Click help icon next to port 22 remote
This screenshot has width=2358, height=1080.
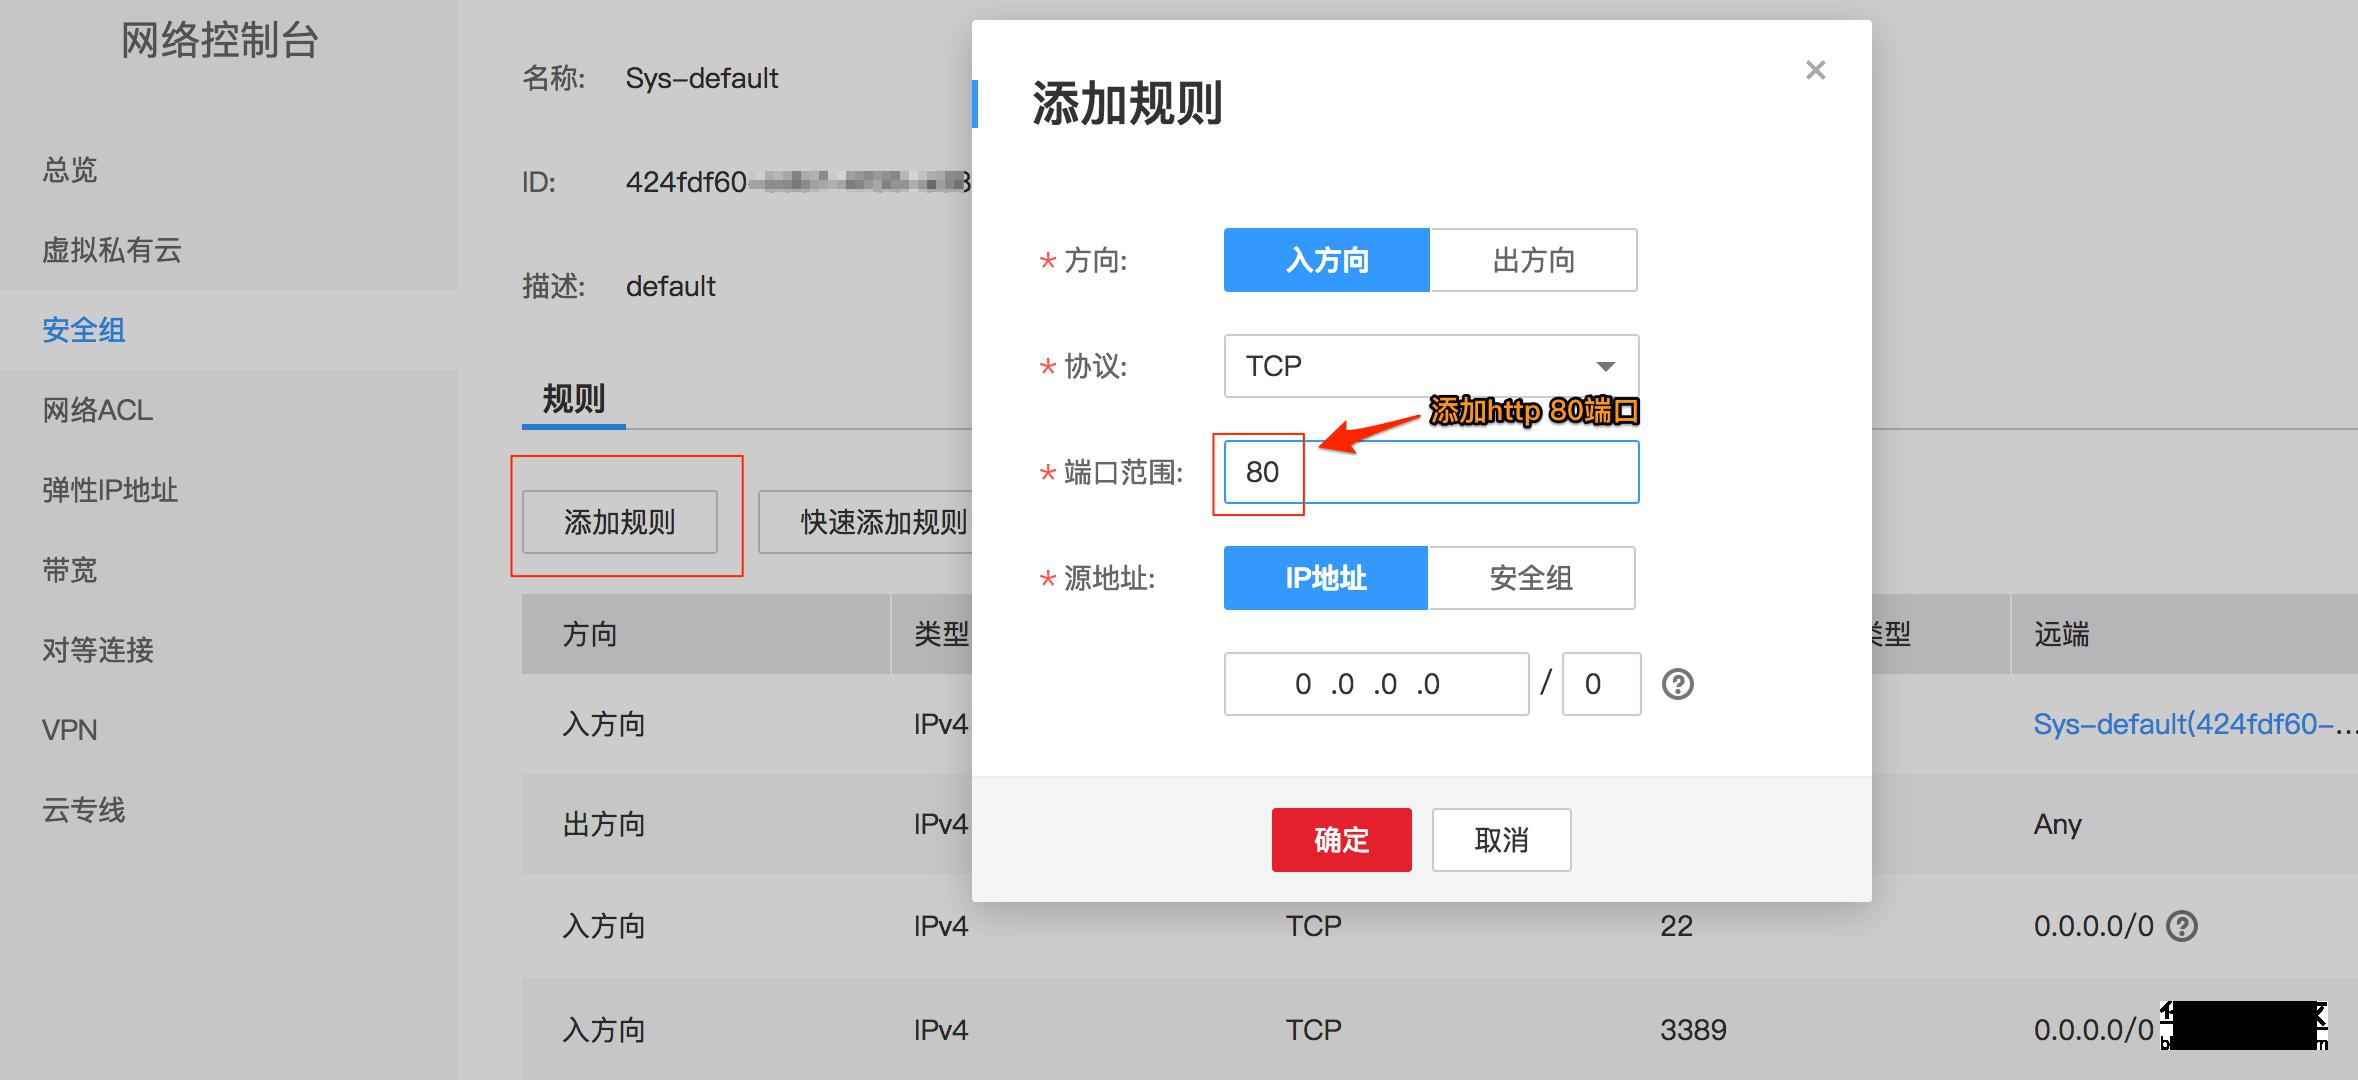click(2181, 926)
